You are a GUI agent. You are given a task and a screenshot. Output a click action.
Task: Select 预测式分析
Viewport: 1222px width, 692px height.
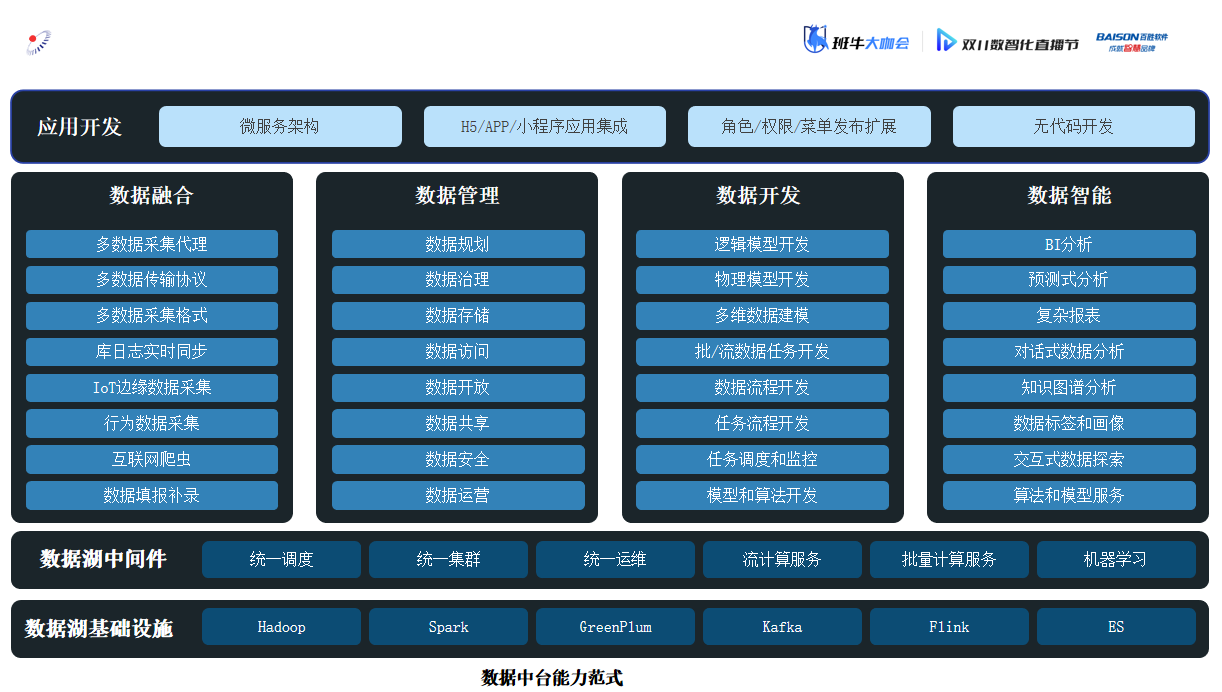1069,280
